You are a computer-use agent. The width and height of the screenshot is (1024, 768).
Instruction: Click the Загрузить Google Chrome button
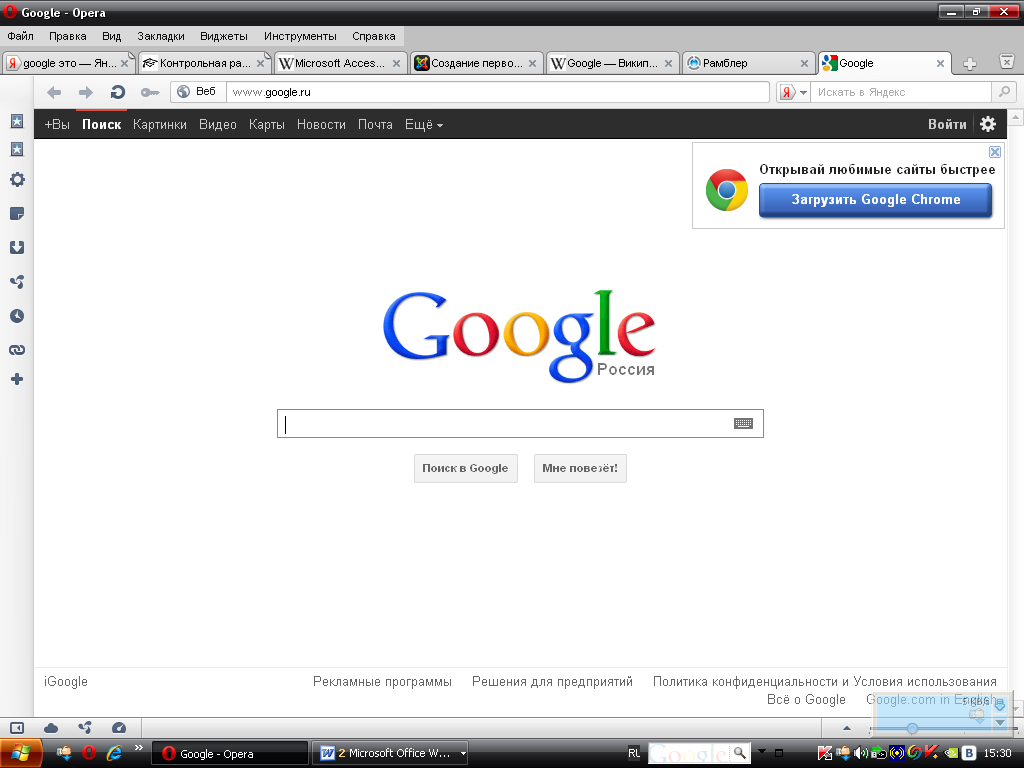tap(875, 200)
